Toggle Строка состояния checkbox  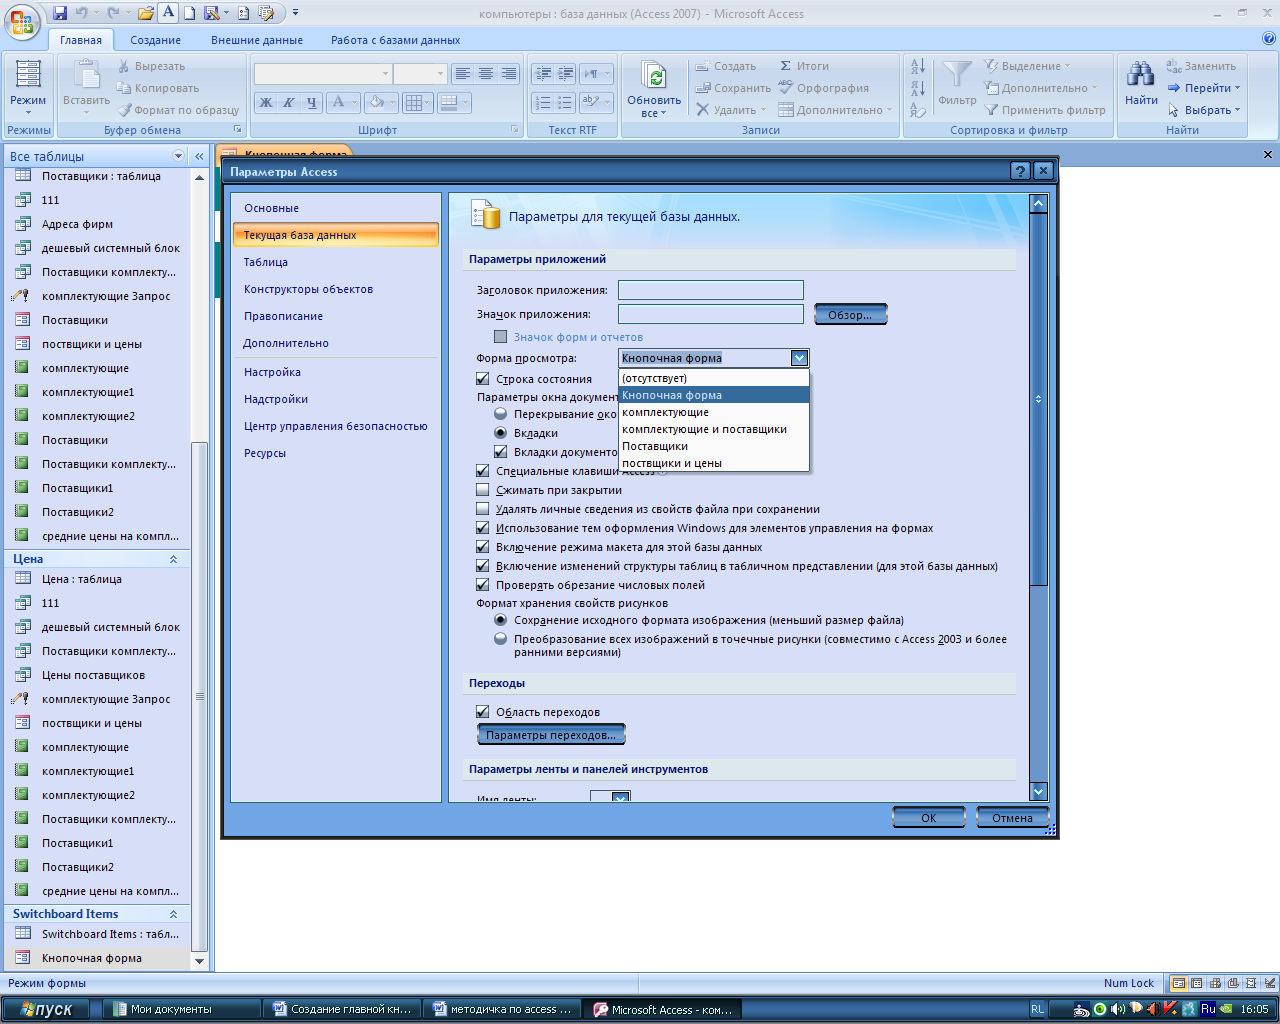pyautogui.click(x=483, y=379)
